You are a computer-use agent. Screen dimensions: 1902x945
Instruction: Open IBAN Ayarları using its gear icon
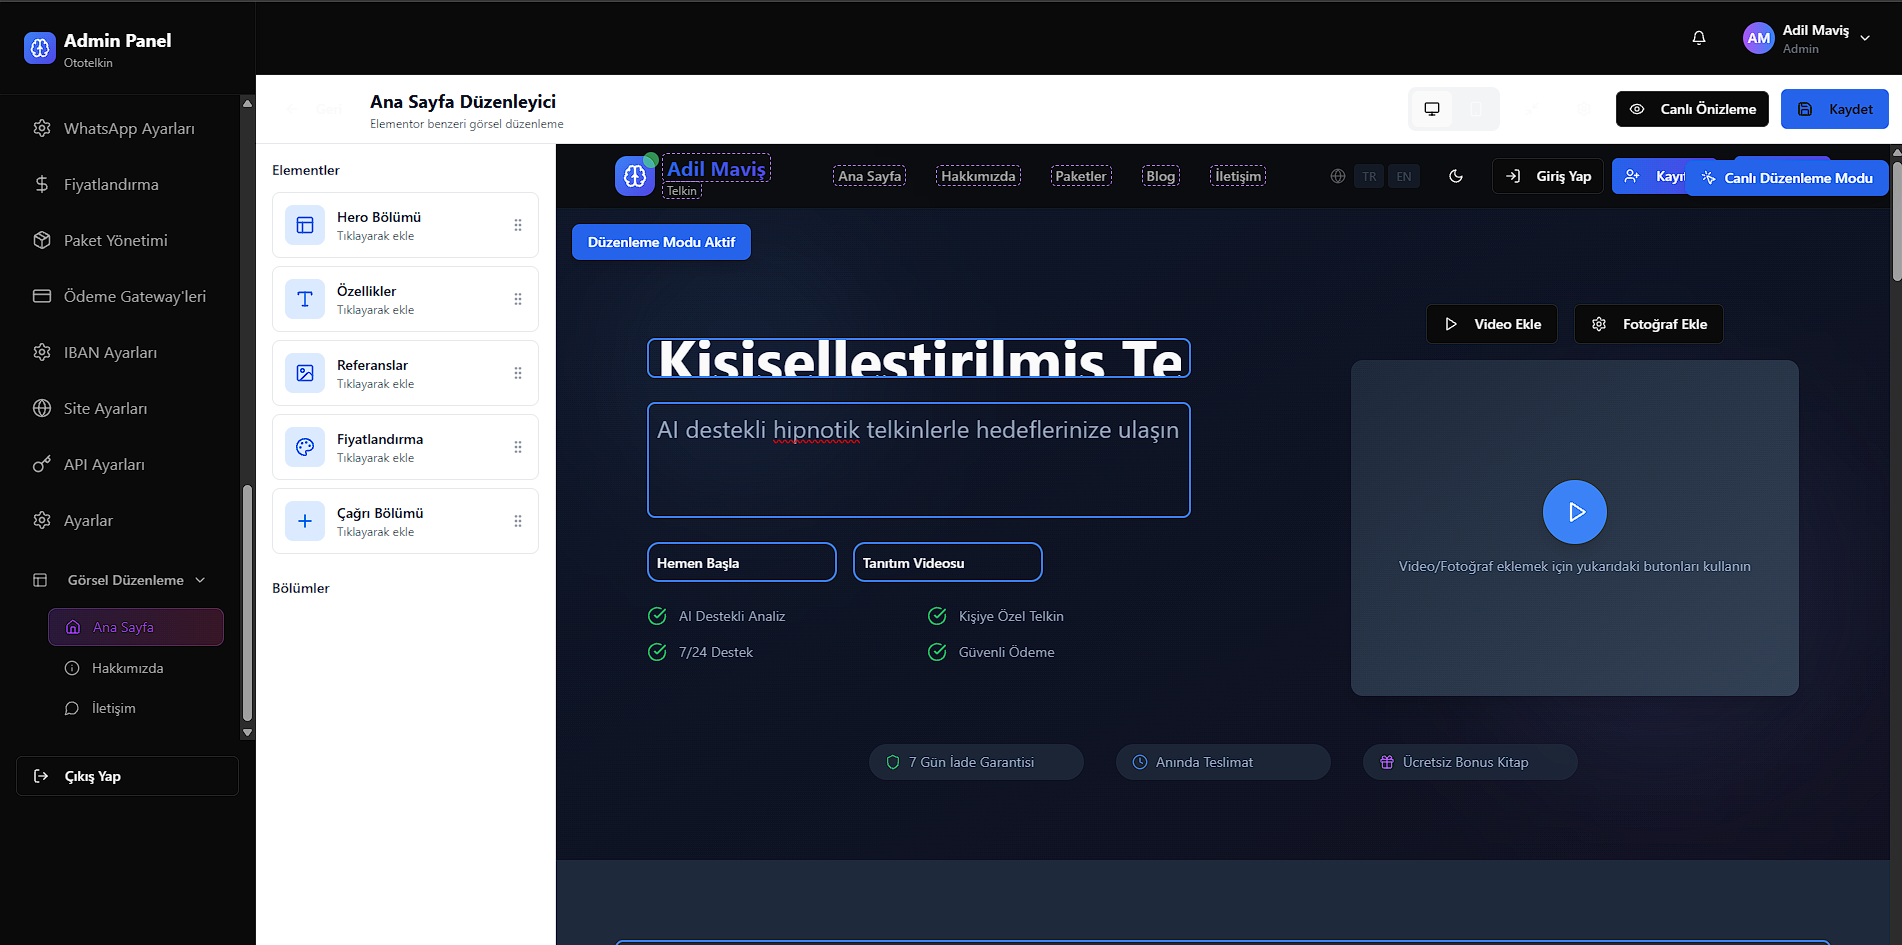point(41,352)
